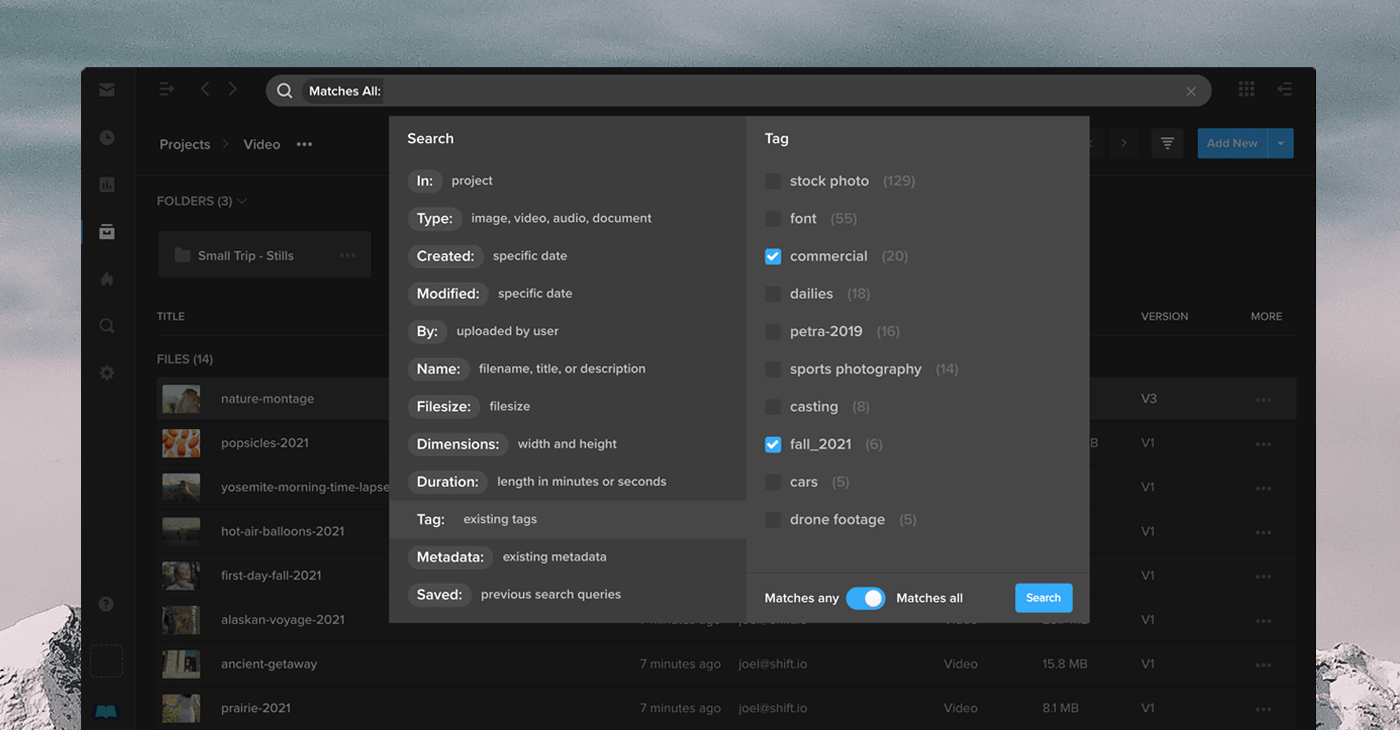Open the recent activity clock icon
Screen dimensions: 1400x730
point(107,138)
